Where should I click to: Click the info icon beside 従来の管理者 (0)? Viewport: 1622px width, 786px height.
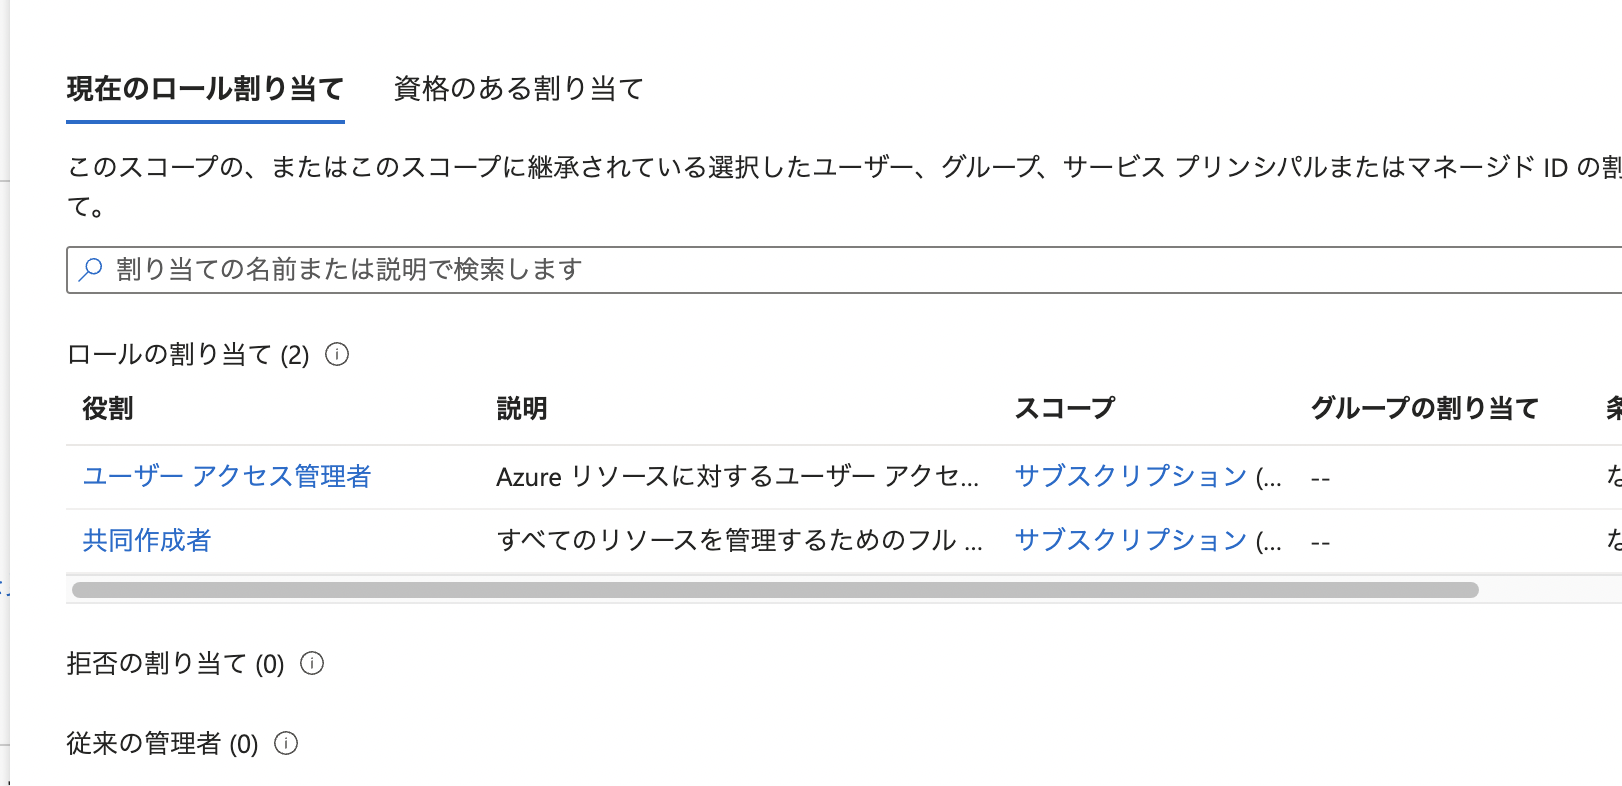[288, 743]
